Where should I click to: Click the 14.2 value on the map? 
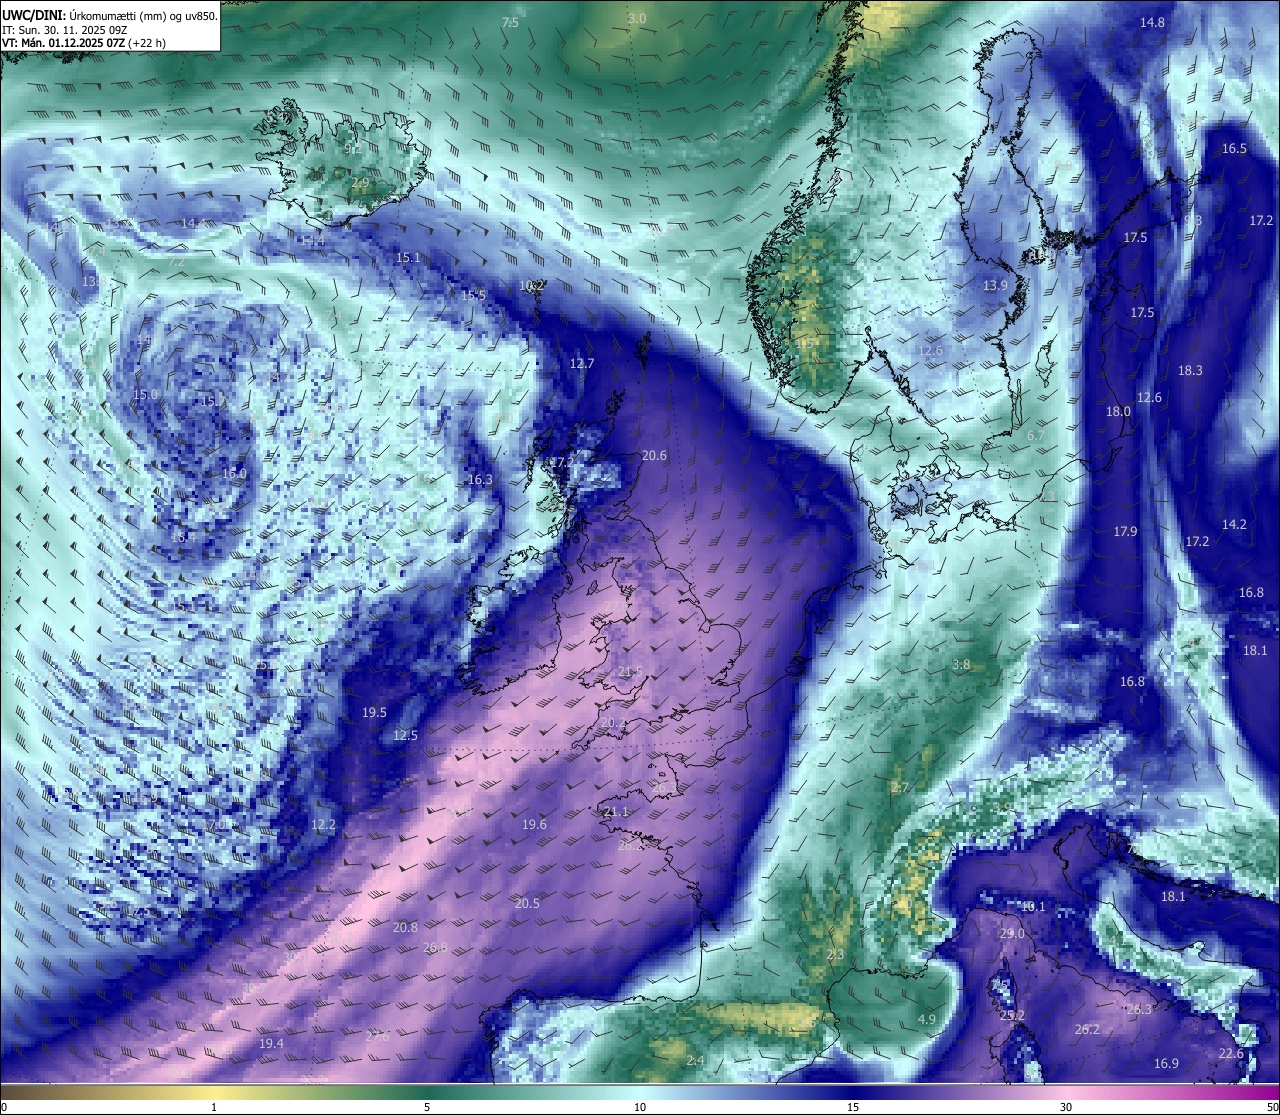tap(1234, 524)
